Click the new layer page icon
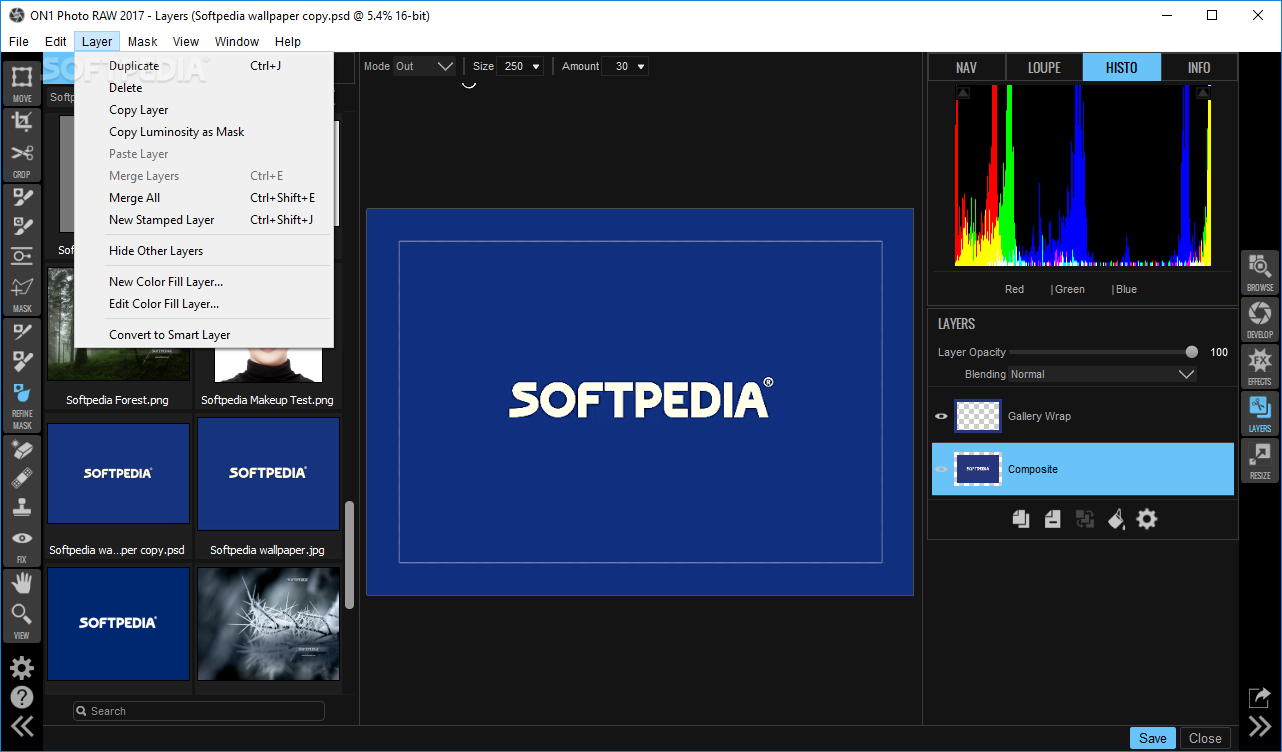1282x752 pixels. pyautogui.click(x=1052, y=519)
